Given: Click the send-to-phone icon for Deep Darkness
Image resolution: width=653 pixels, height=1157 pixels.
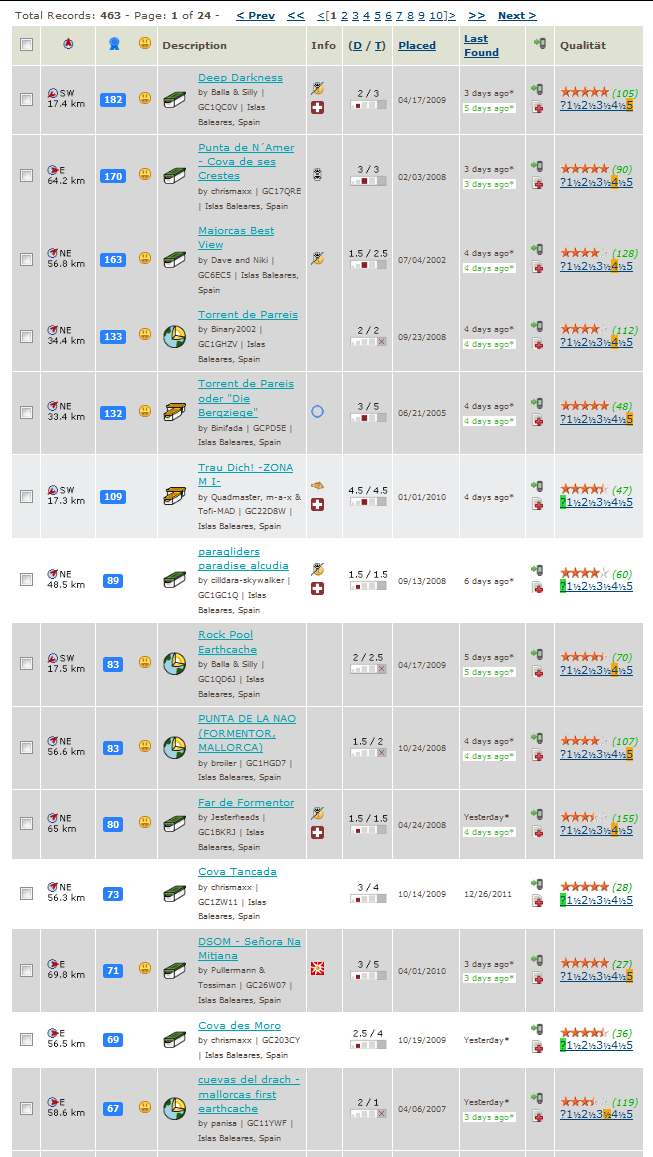Looking at the screenshot, I should coord(537,90).
